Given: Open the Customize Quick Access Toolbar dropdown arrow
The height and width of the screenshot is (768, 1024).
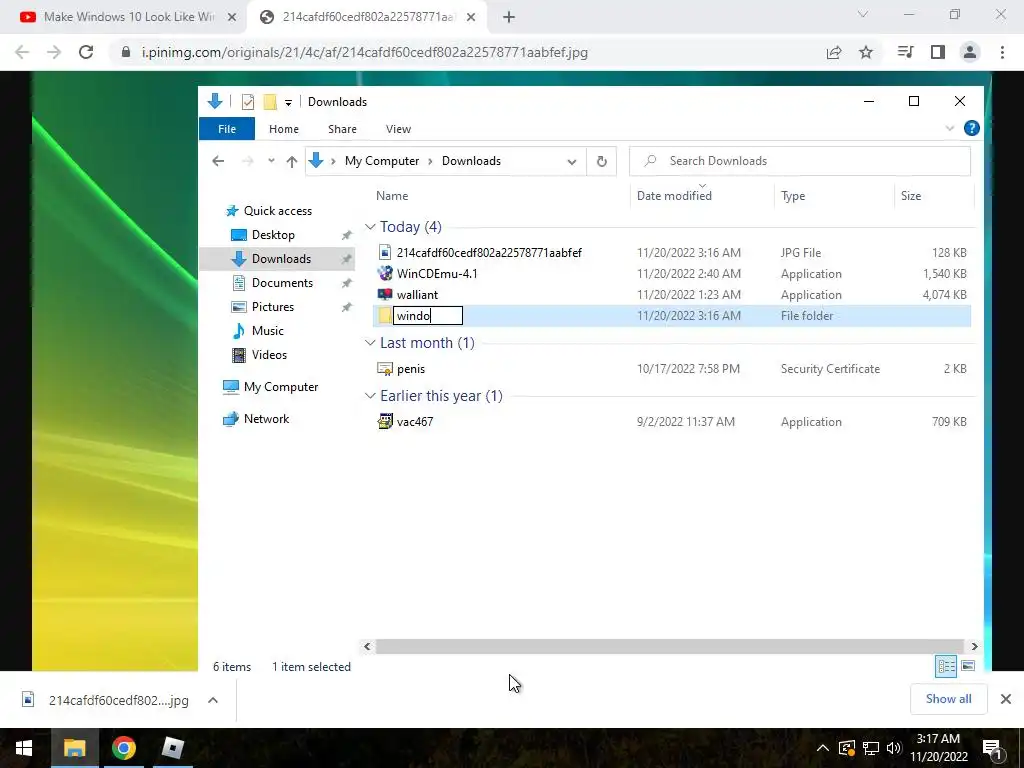Looking at the screenshot, I should (288, 103).
